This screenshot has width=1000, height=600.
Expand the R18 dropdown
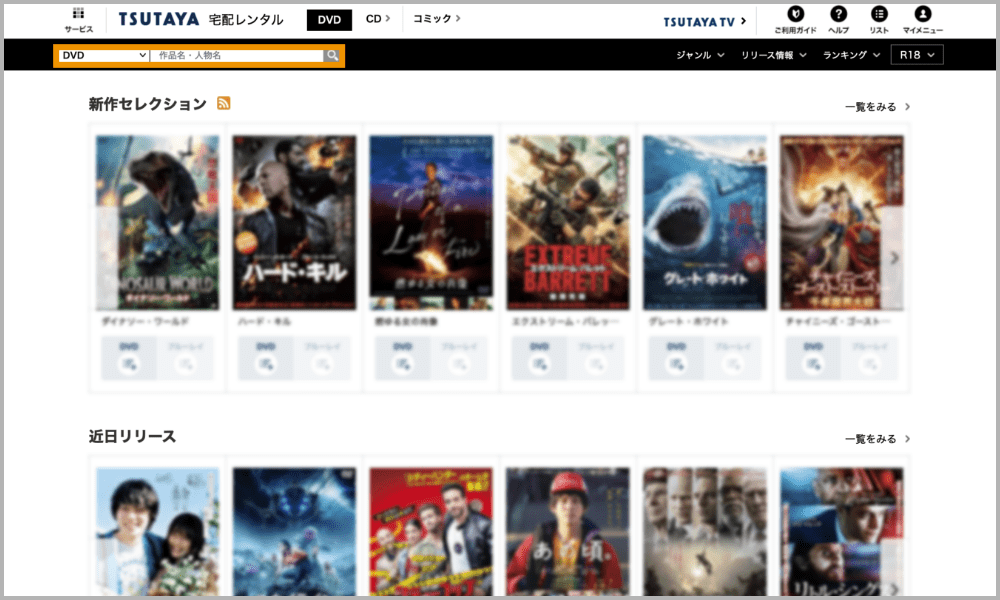[x=917, y=55]
